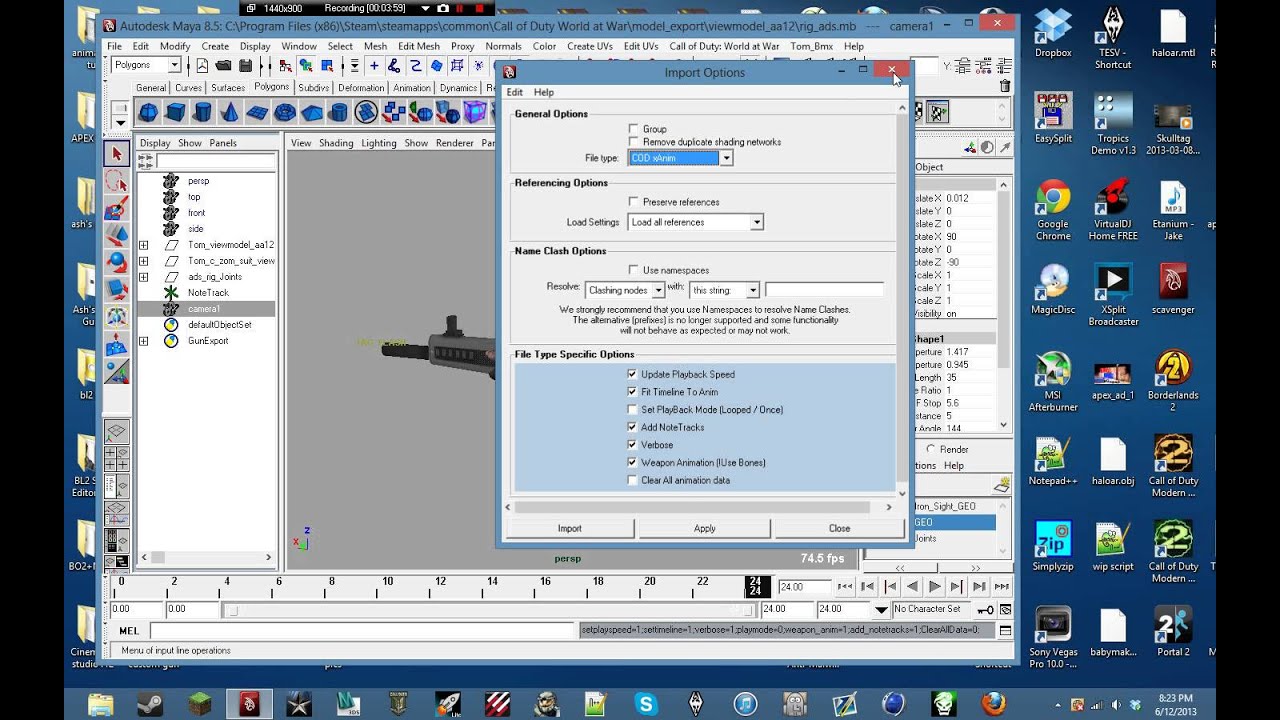The image size is (1280, 720).
Task: Select the arrow Select tool in toolbox
Action: [117, 154]
